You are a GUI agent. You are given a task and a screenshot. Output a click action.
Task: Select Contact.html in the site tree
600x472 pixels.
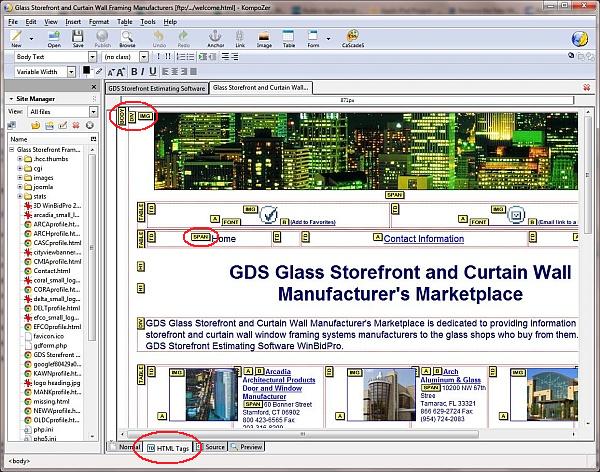point(52,271)
